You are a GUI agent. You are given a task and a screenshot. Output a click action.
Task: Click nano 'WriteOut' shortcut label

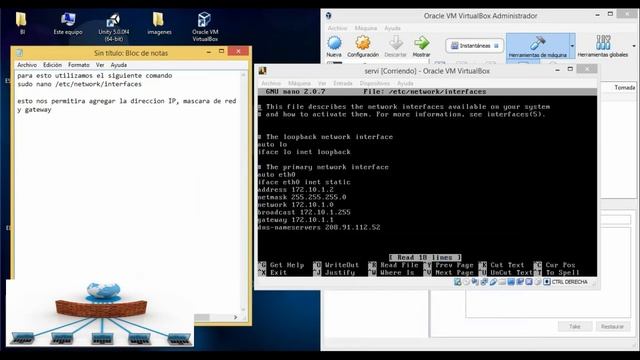[342, 265]
